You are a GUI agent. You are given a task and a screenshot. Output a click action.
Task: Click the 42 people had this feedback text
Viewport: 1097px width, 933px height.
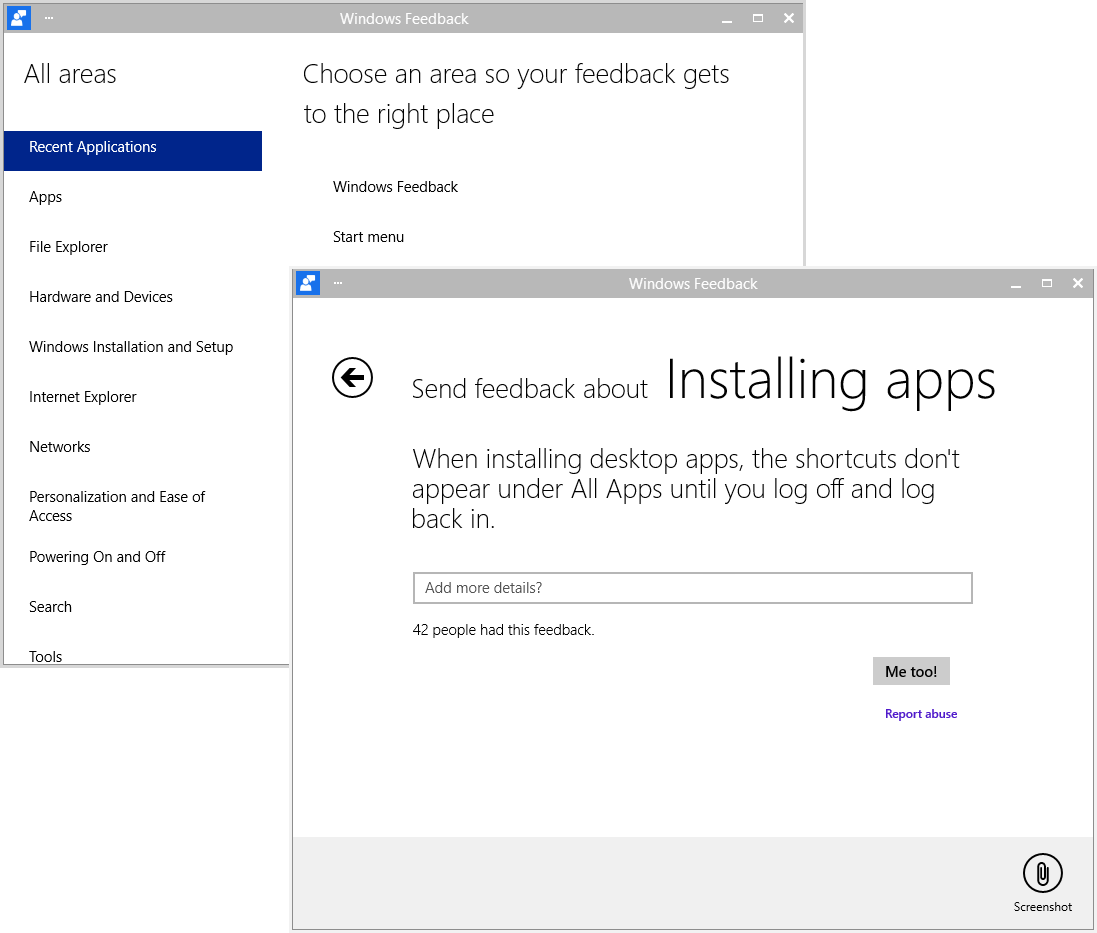[x=503, y=630]
